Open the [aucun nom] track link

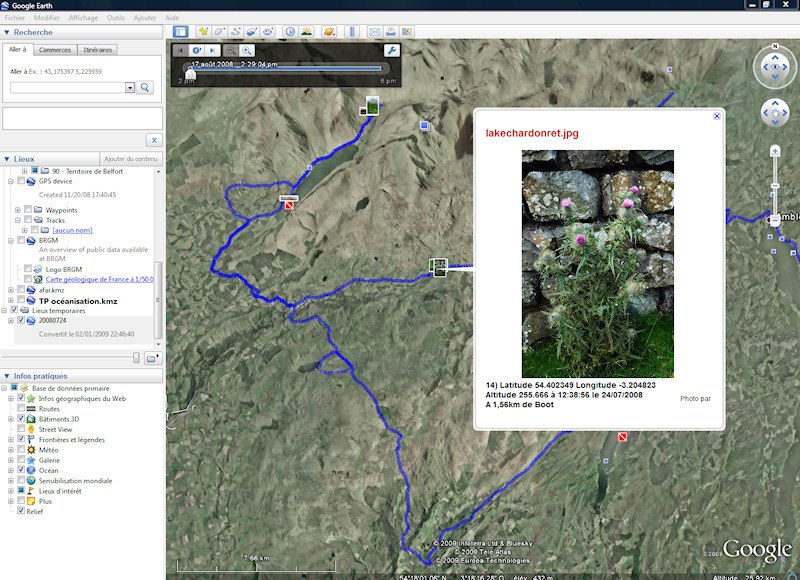tap(72, 230)
